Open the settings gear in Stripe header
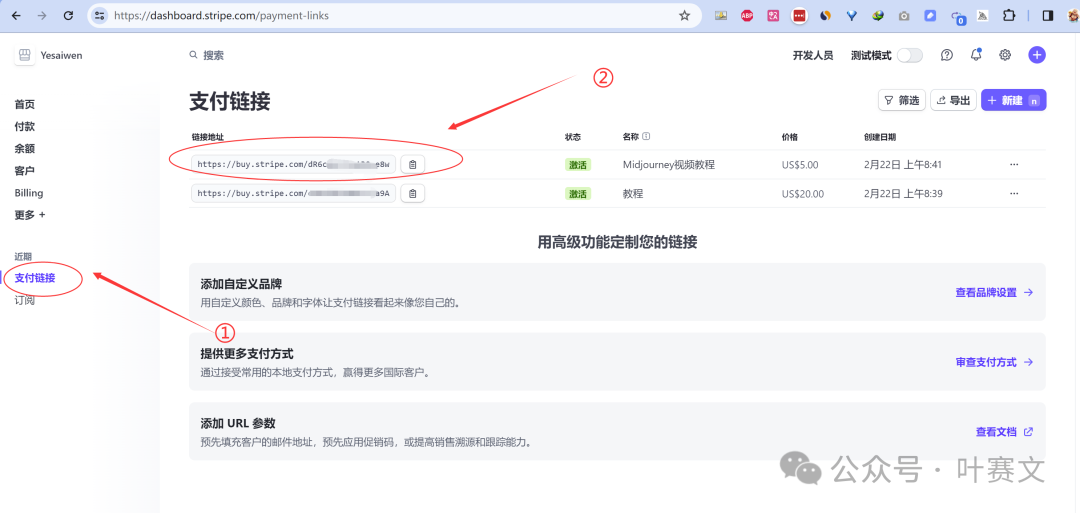The height and width of the screenshot is (513, 1080). click(1005, 56)
